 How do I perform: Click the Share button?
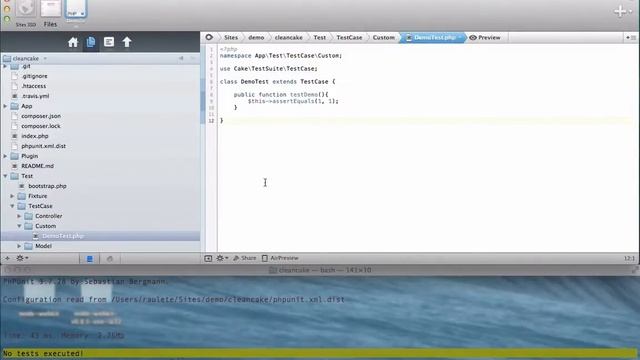(244, 258)
